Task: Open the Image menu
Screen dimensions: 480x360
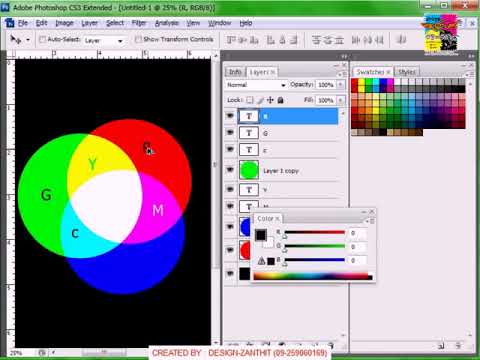Action: pos(64,23)
